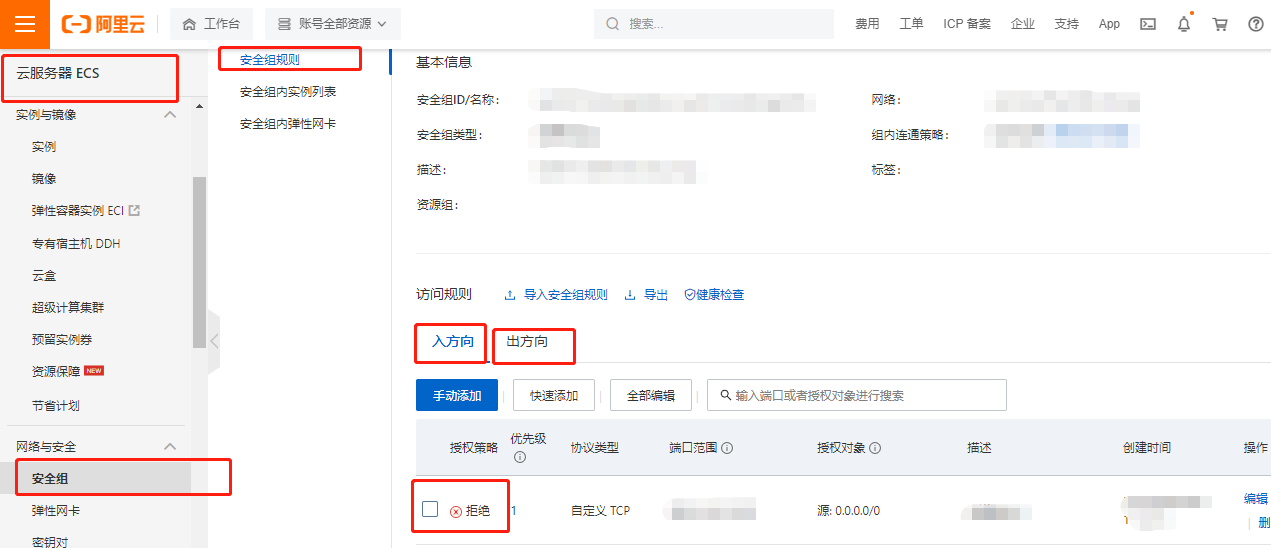Image resolution: width=1271 pixels, height=548 pixels.
Task: Click external-link icon beside ECI
Action: (135, 210)
